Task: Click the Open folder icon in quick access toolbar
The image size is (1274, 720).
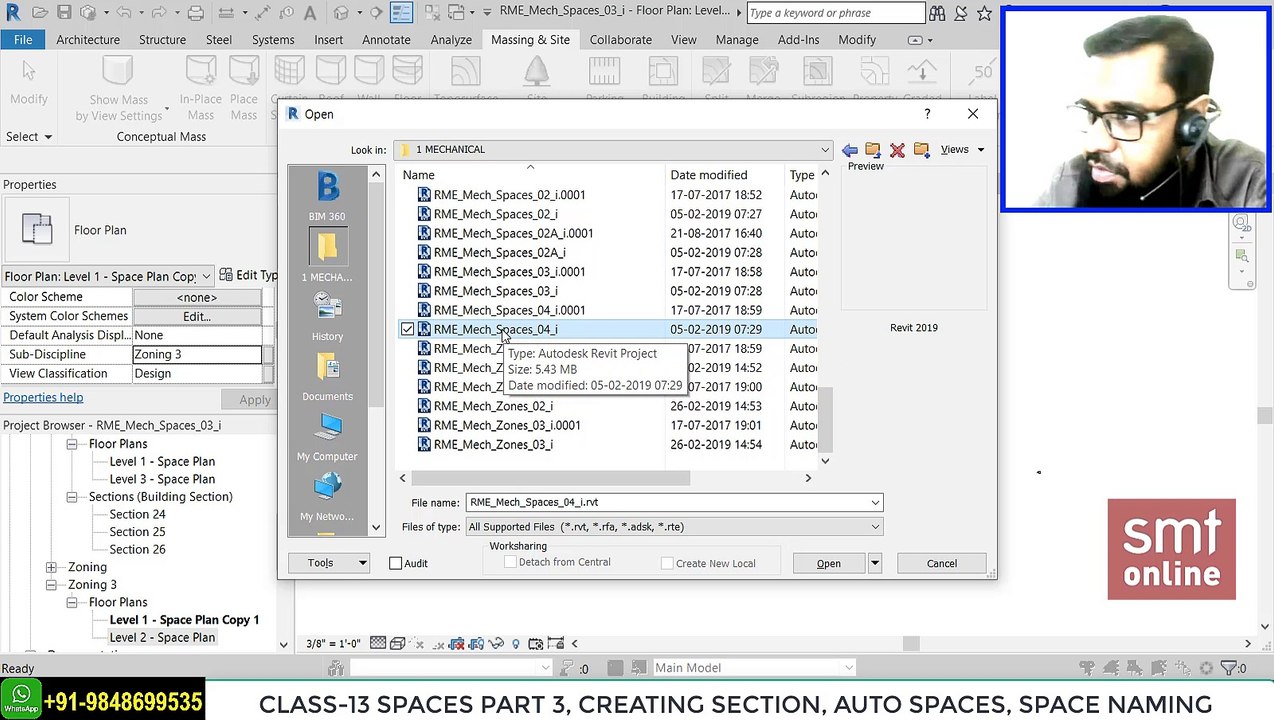Action: point(40,13)
